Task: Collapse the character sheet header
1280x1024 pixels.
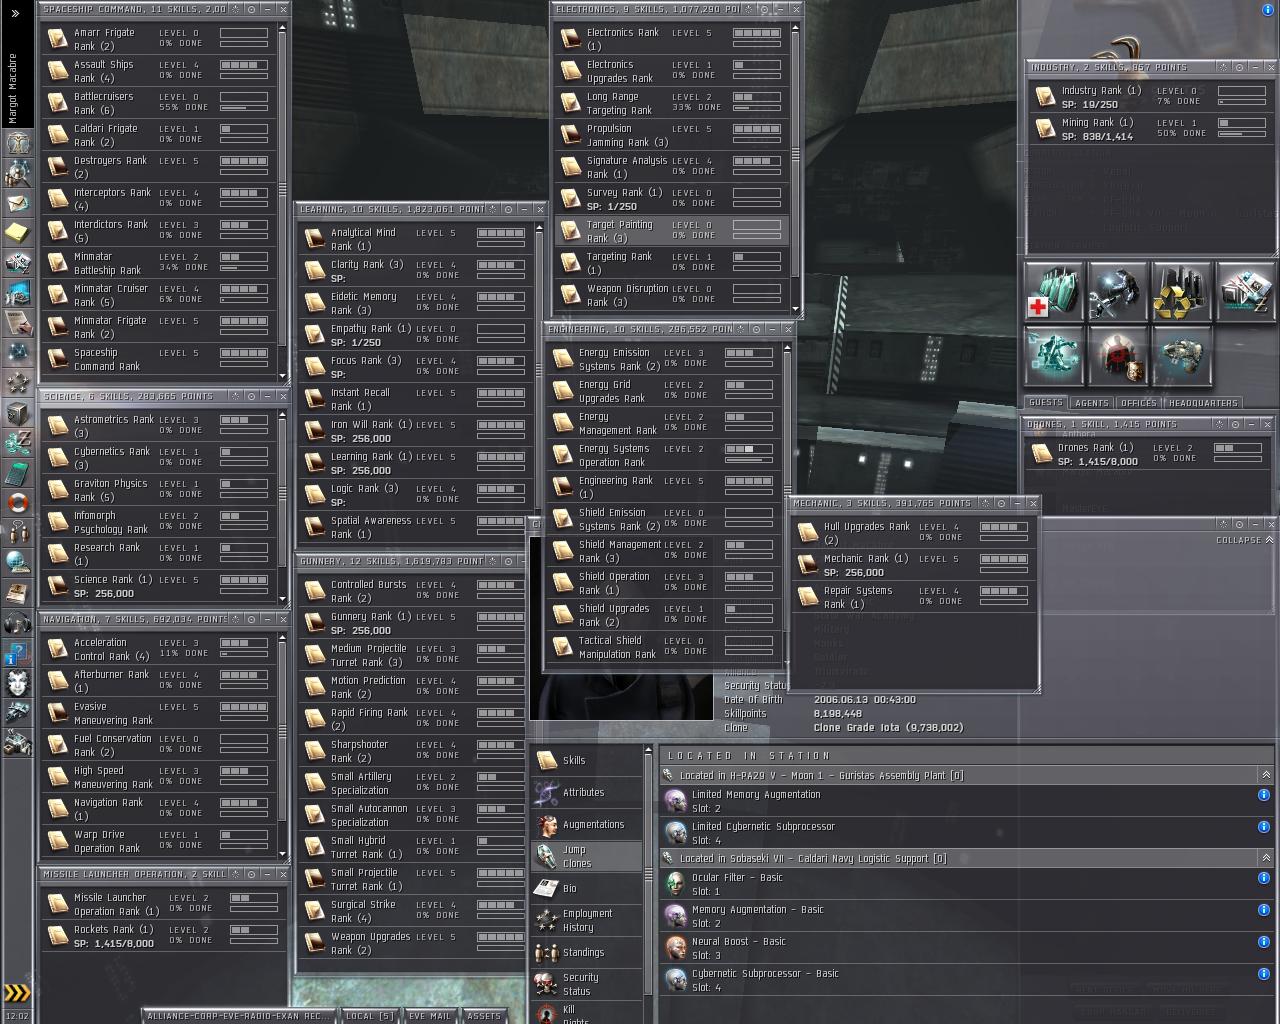Action: [1244, 540]
